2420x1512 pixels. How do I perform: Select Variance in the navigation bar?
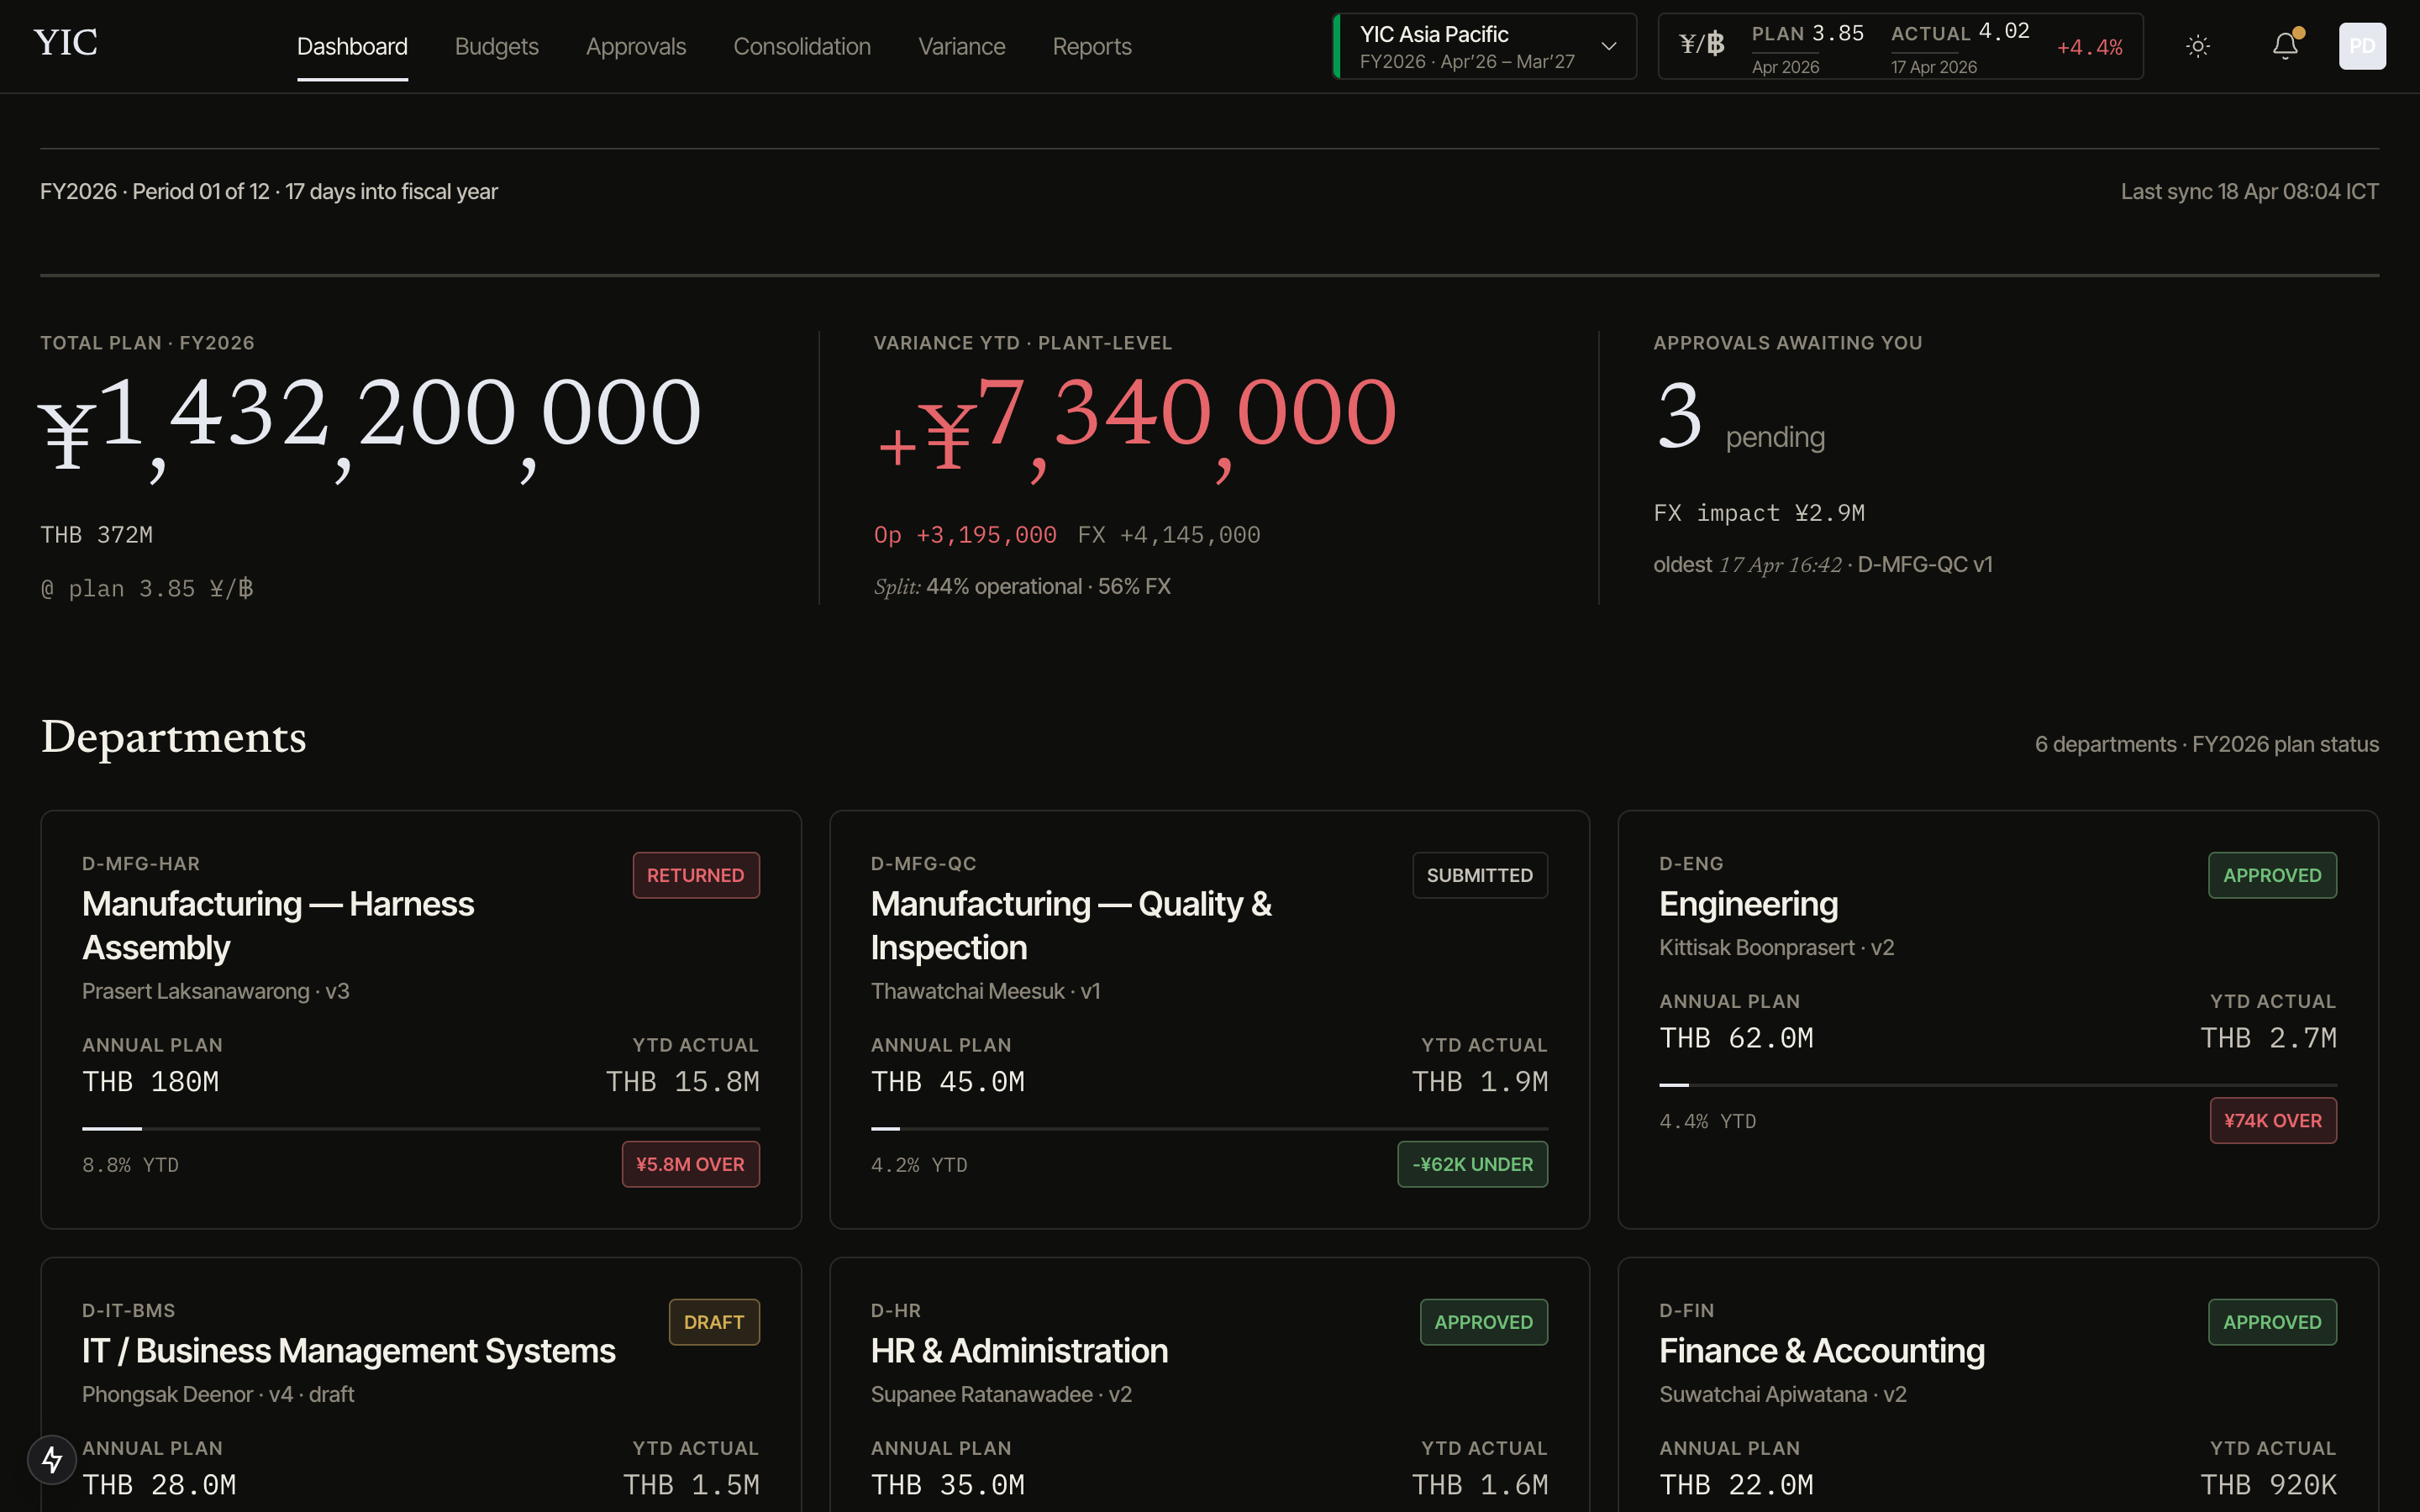(961, 46)
